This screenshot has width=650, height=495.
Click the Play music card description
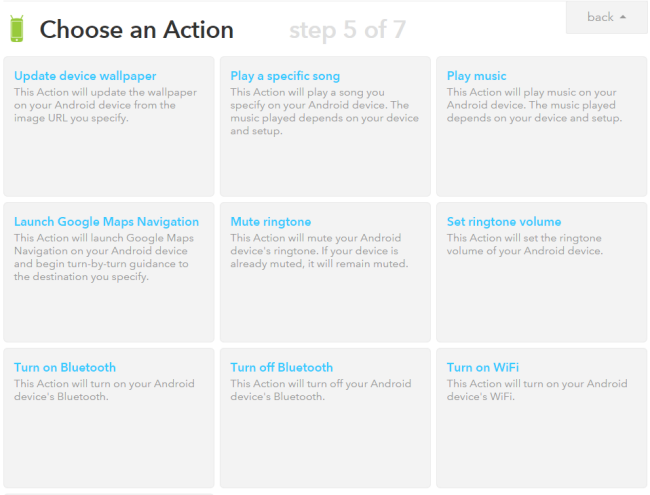point(535,105)
